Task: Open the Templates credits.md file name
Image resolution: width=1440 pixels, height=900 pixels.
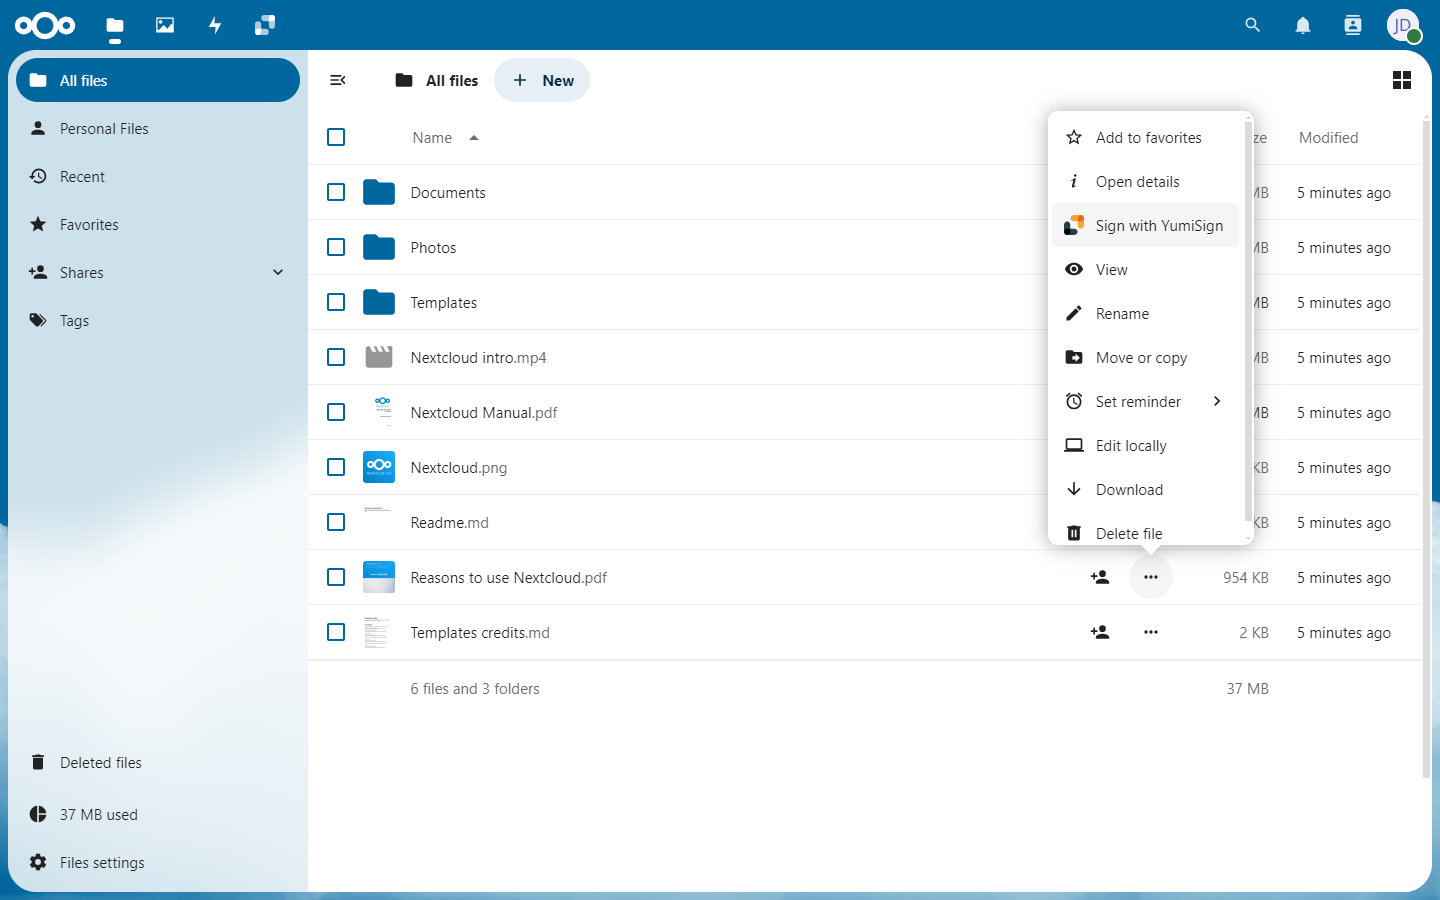Action: [480, 632]
